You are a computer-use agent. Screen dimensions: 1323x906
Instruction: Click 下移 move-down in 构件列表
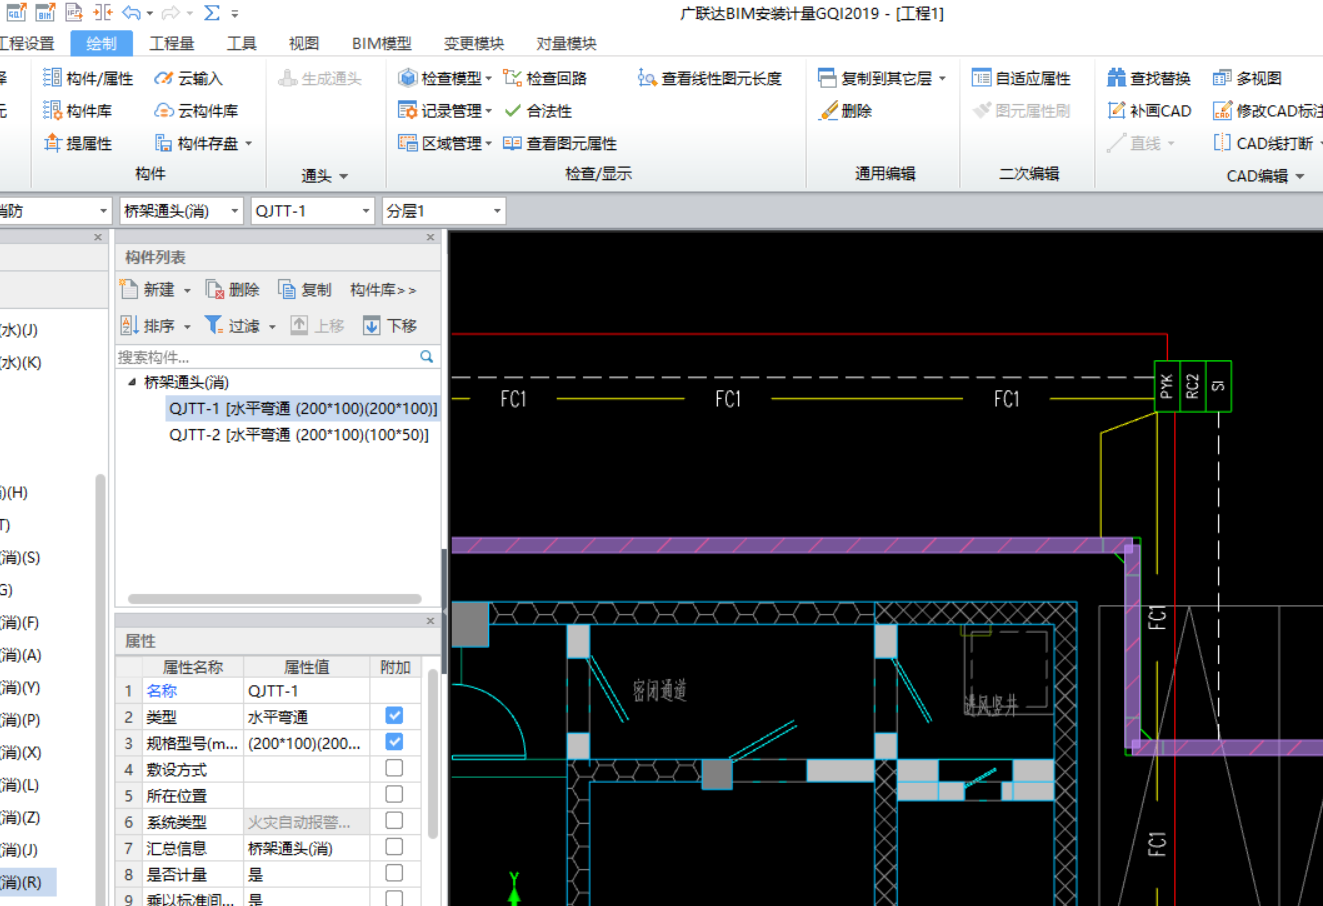pyautogui.click(x=390, y=326)
